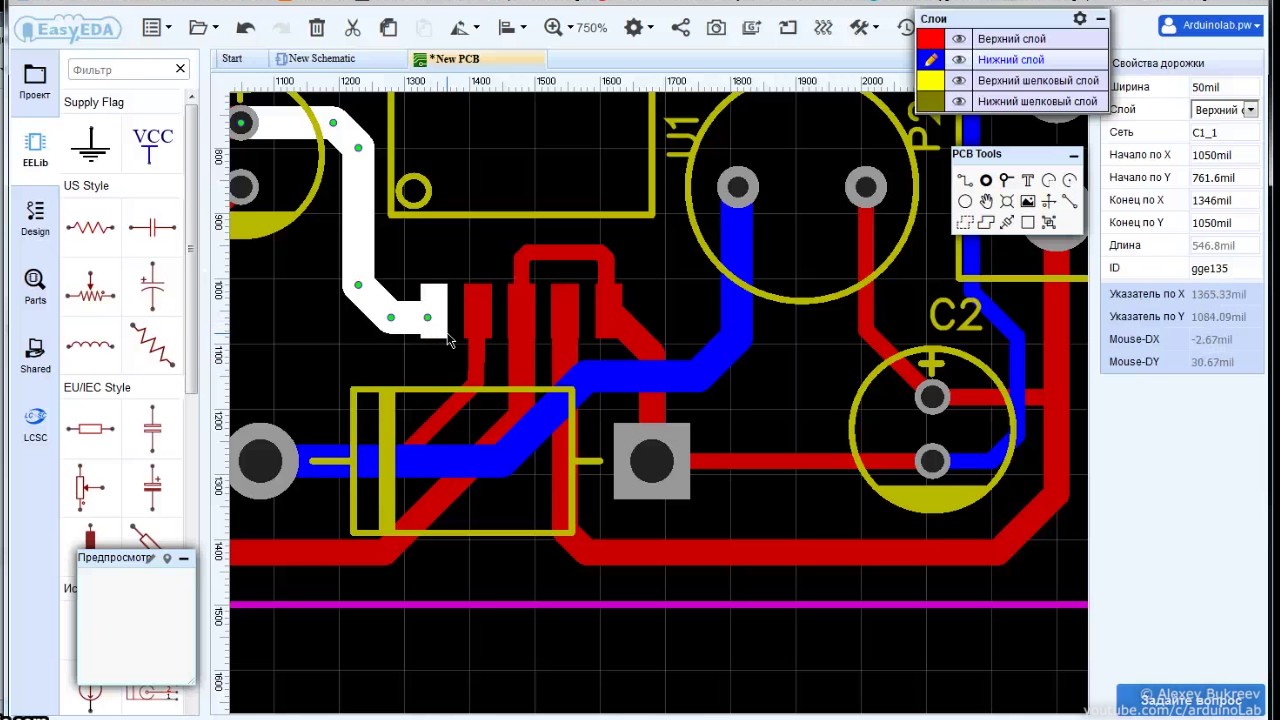Pick the US Style capacitor symbol
Screen dimensions: 1280x720
coord(152,228)
